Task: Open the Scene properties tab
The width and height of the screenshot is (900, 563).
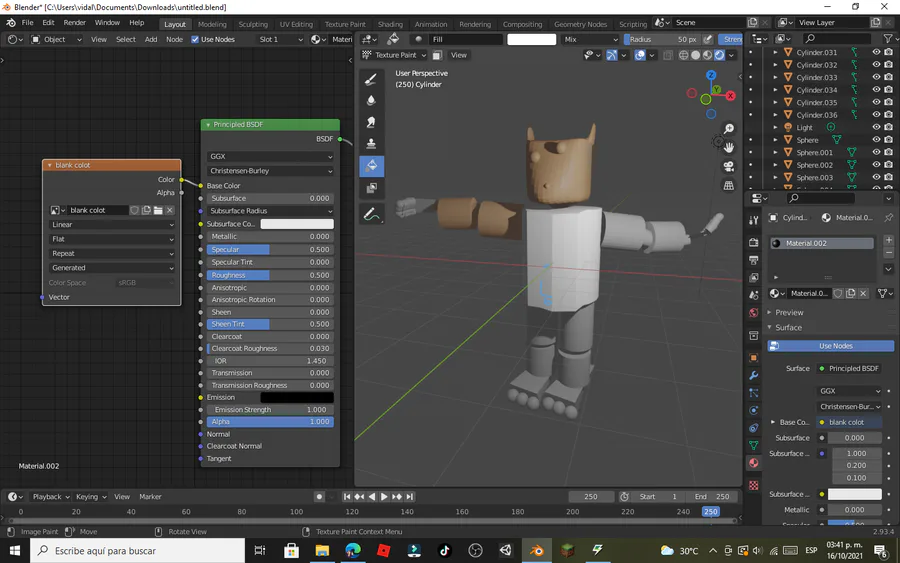Action: tap(754, 295)
